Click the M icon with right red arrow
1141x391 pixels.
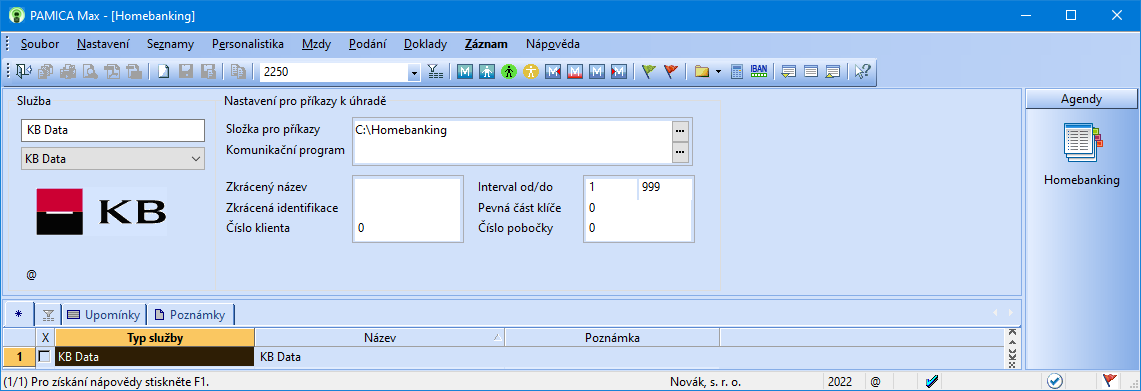click(553, 71)
